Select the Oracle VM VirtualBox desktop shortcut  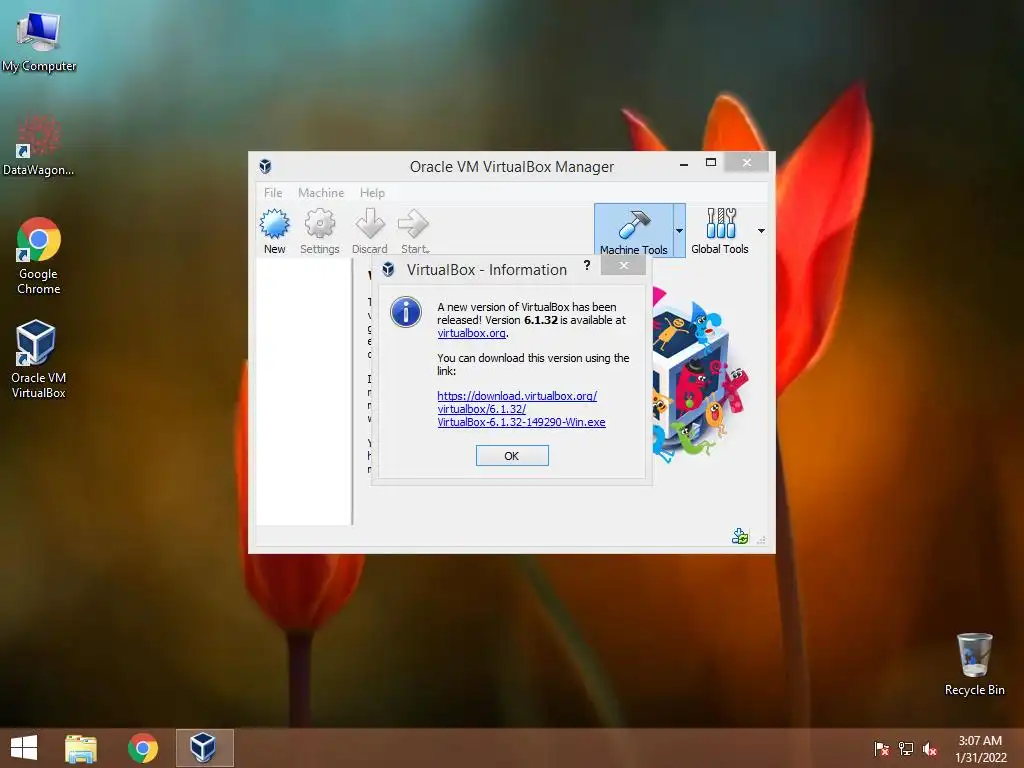tap(39, 359)
